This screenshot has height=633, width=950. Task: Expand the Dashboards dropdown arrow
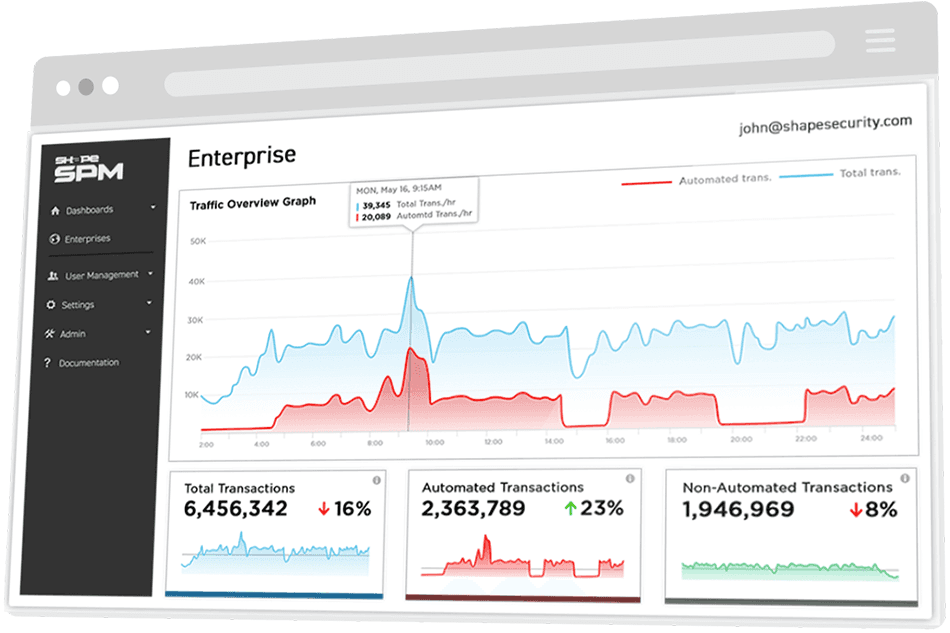(153, 208)
